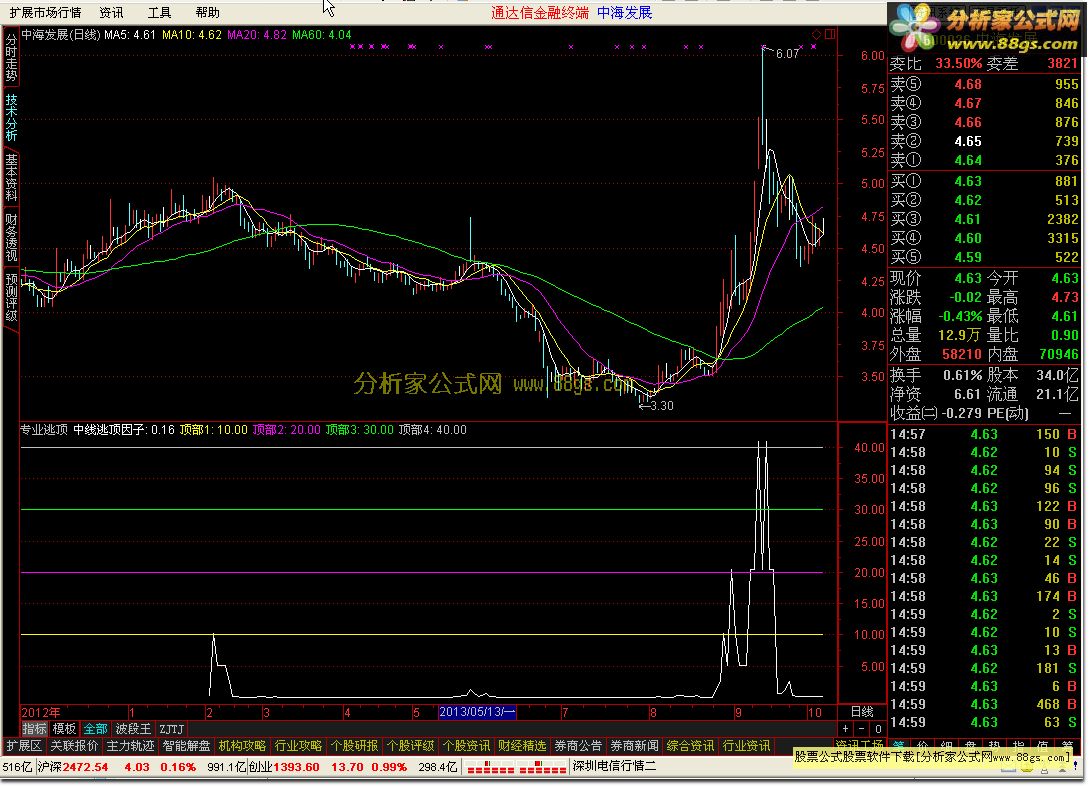Screen dimensions: 1089x786
Task: Open the 帮助 menu
Action: click(207, 12)
